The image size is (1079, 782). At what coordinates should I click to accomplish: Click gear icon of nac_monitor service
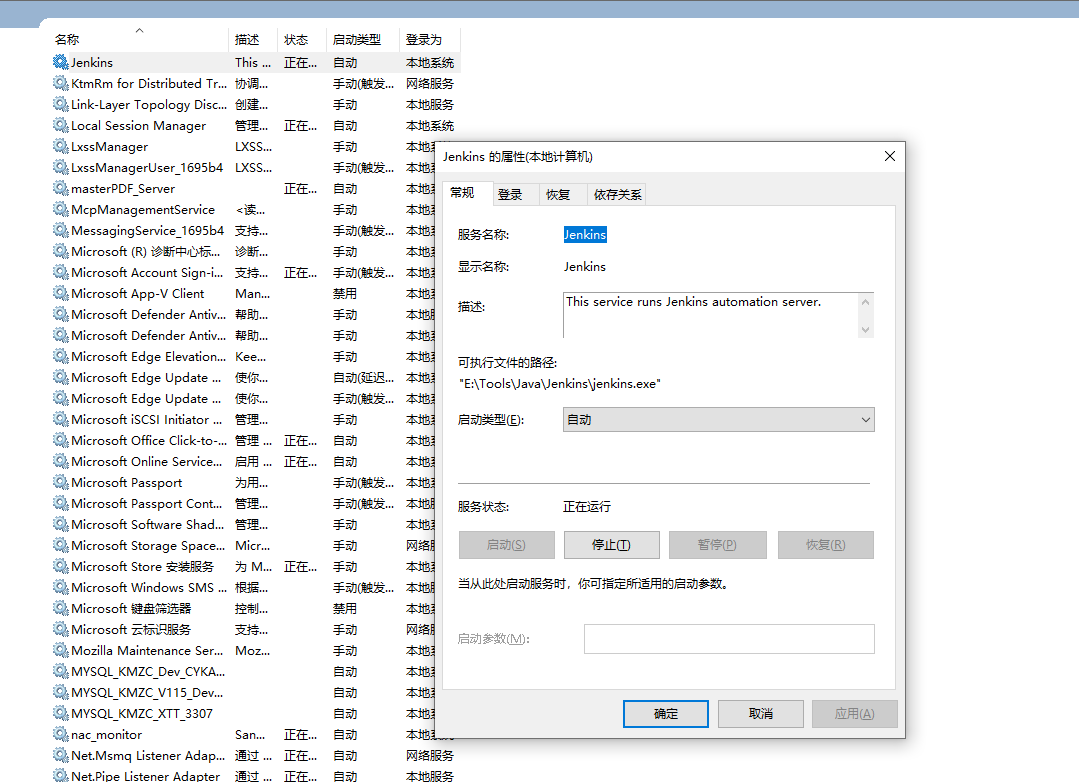(x=61, y=734)
